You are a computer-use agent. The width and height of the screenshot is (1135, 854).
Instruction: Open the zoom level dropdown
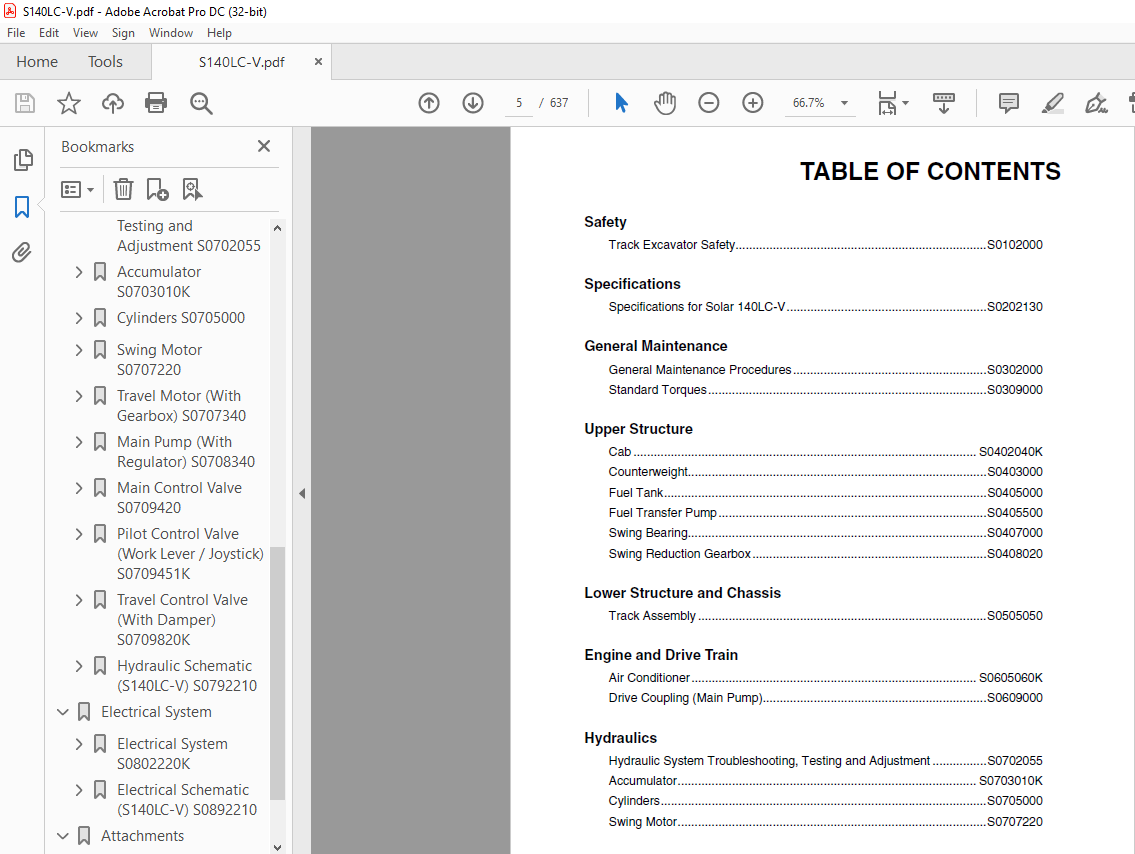point(844,103)
